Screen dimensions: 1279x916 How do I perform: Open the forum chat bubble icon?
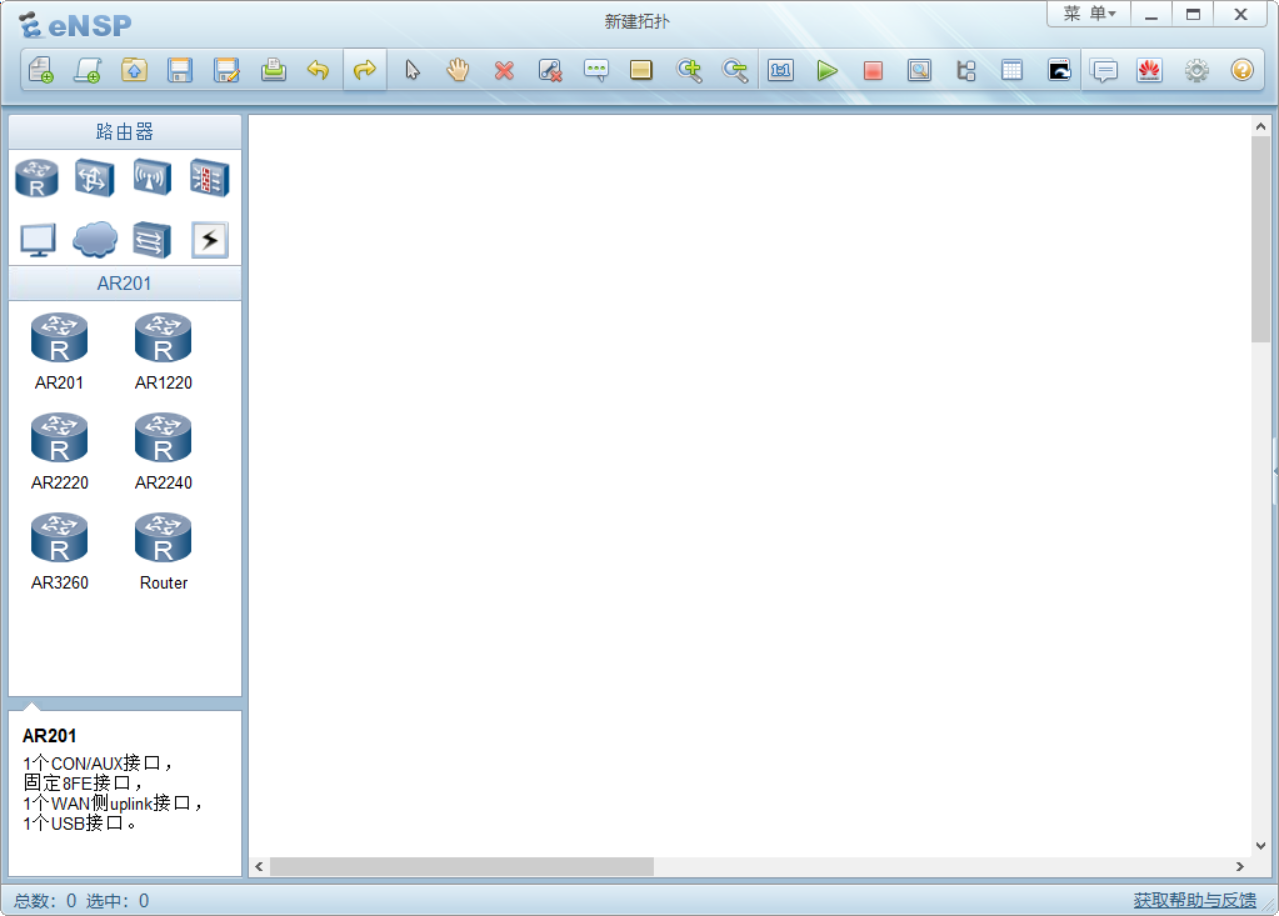point(1104,71)
